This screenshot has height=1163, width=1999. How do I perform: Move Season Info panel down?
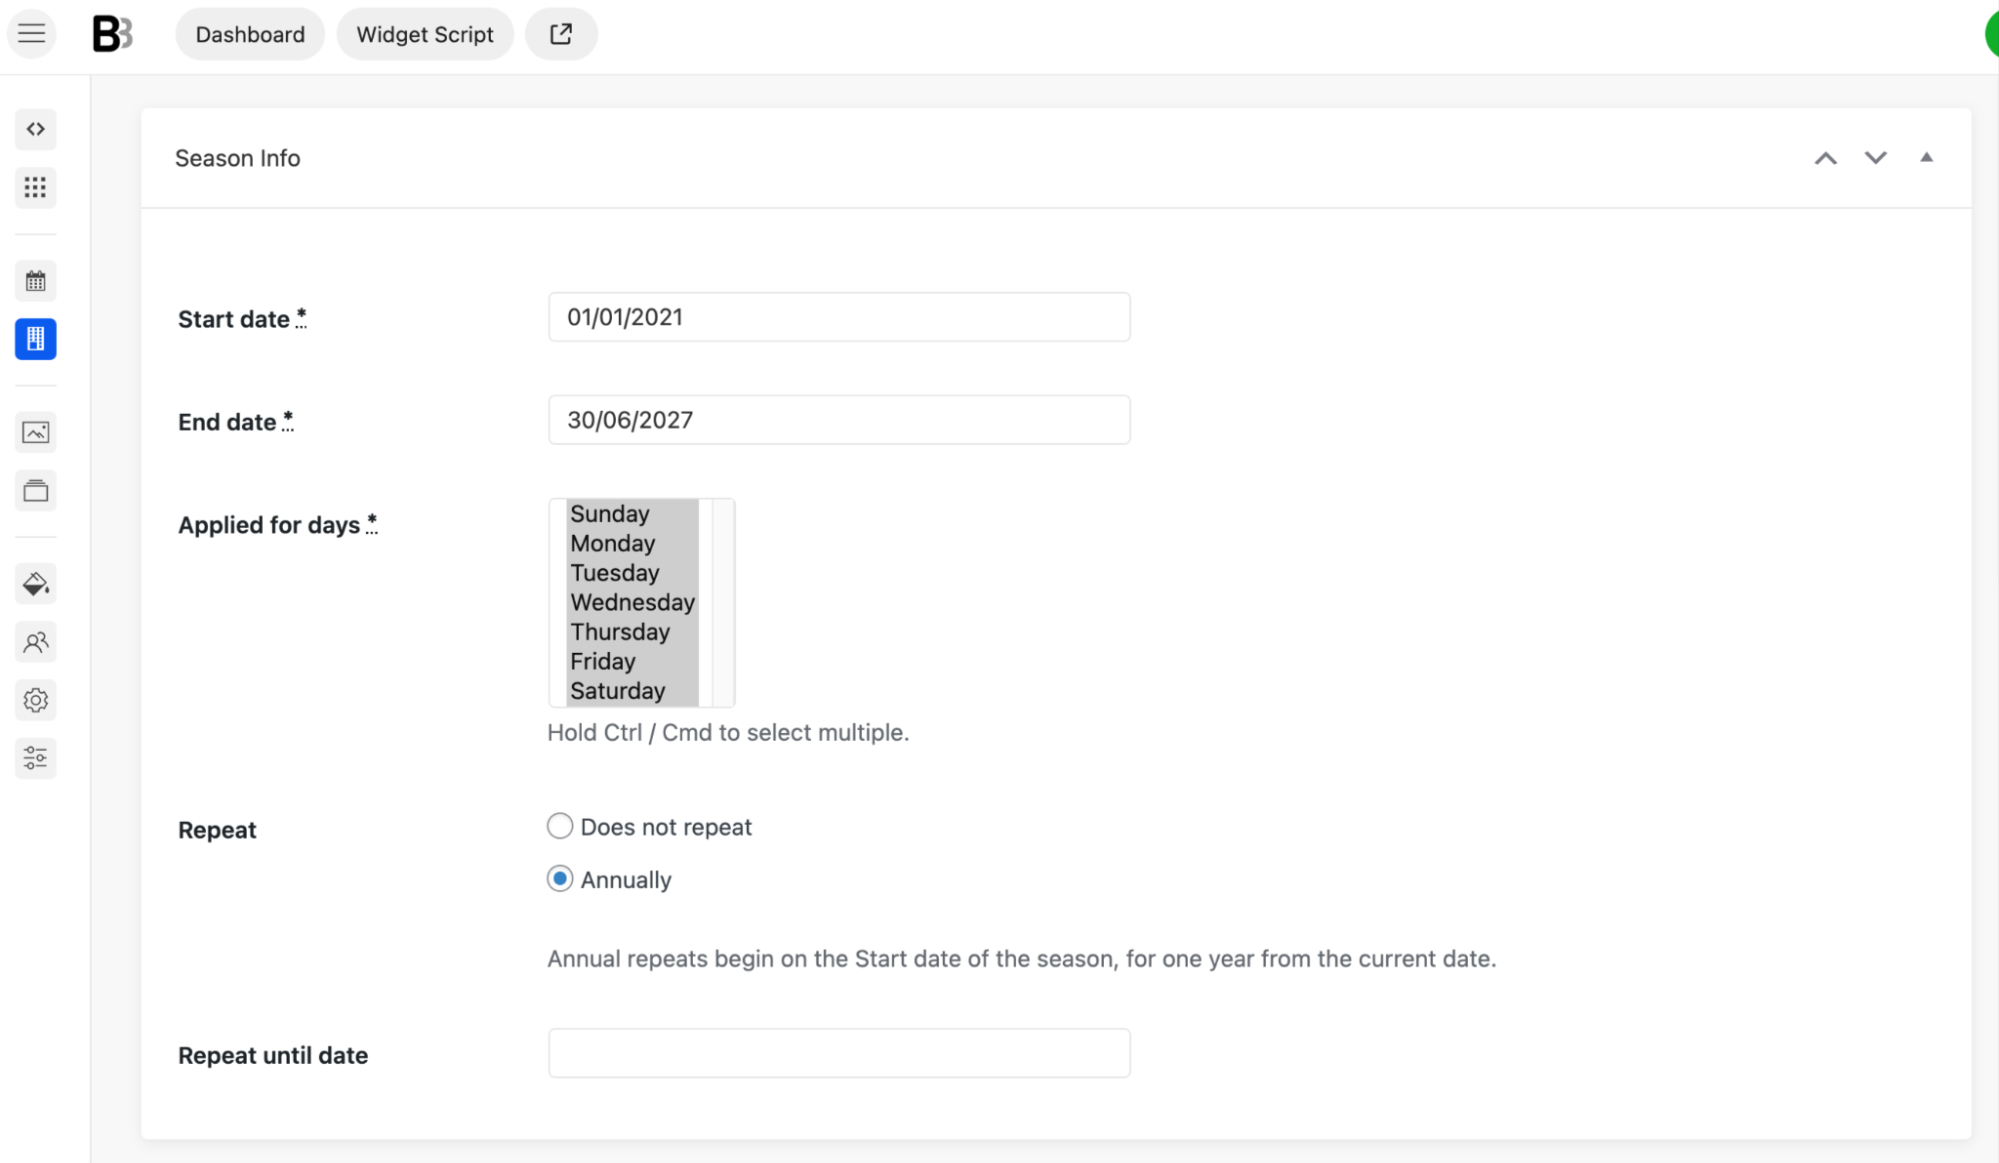pyautogui.click(x=1876, y=158)
